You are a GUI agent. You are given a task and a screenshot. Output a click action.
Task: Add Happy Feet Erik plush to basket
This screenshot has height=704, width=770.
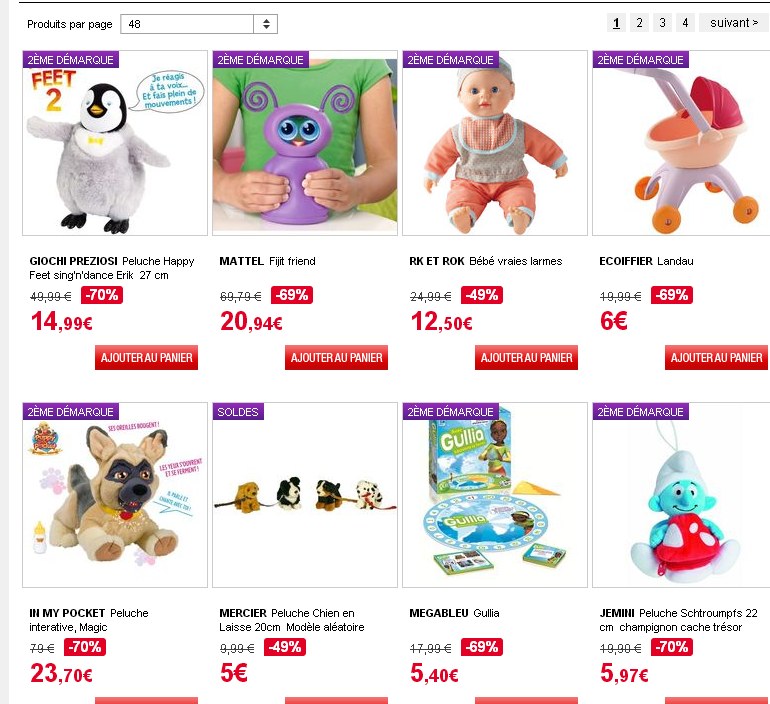click(x=146, y=357)
